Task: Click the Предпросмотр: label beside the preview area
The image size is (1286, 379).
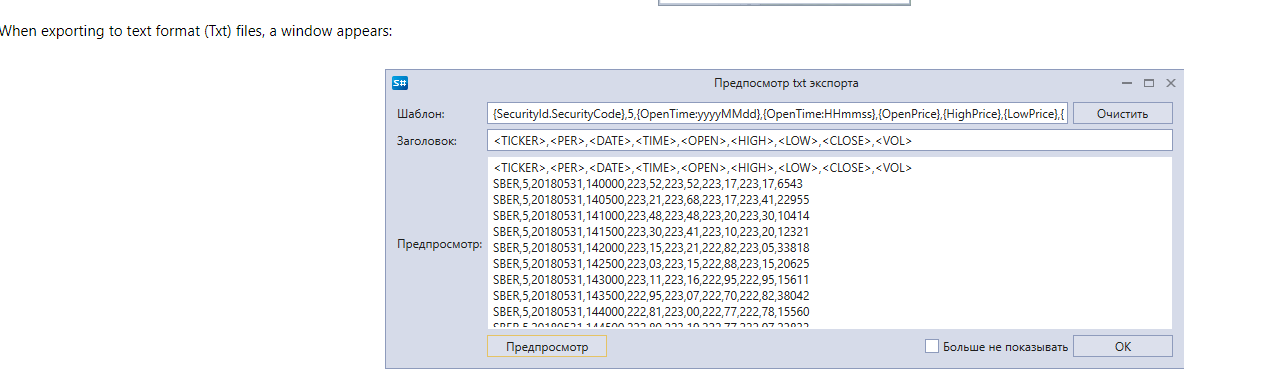Action: (440, 243)
